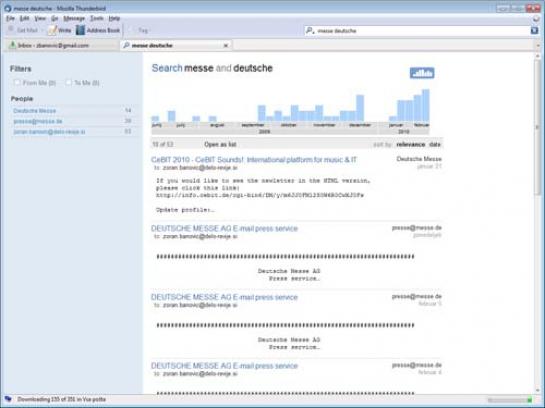Filter by Deutsche Messe in People list

click(x=35, y=111)
